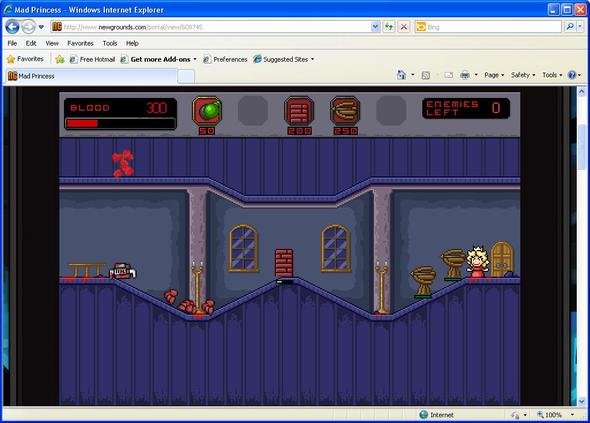This screenshot has width=590, height=423.
Task: Click the vertical scrollbar down arrow
Action: click(581, 401)
